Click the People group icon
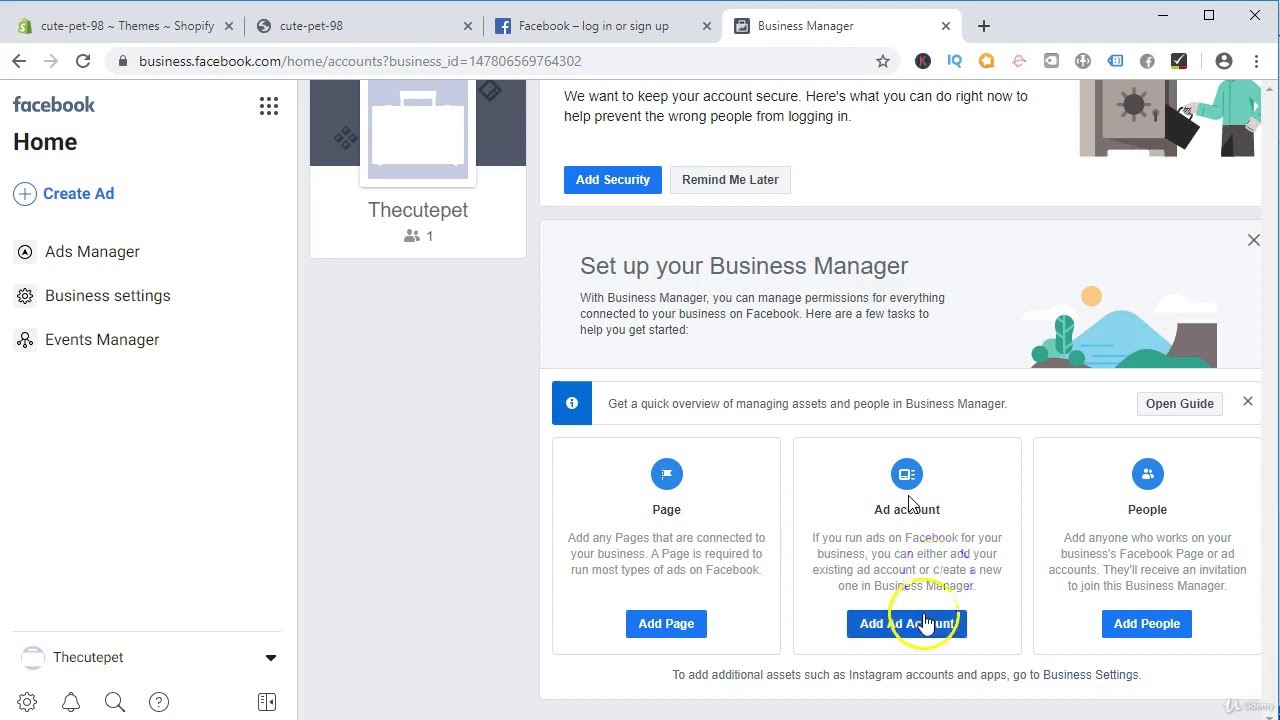Image resolution: width=1280 pixels, height=720 pixels. (1148, 474)
